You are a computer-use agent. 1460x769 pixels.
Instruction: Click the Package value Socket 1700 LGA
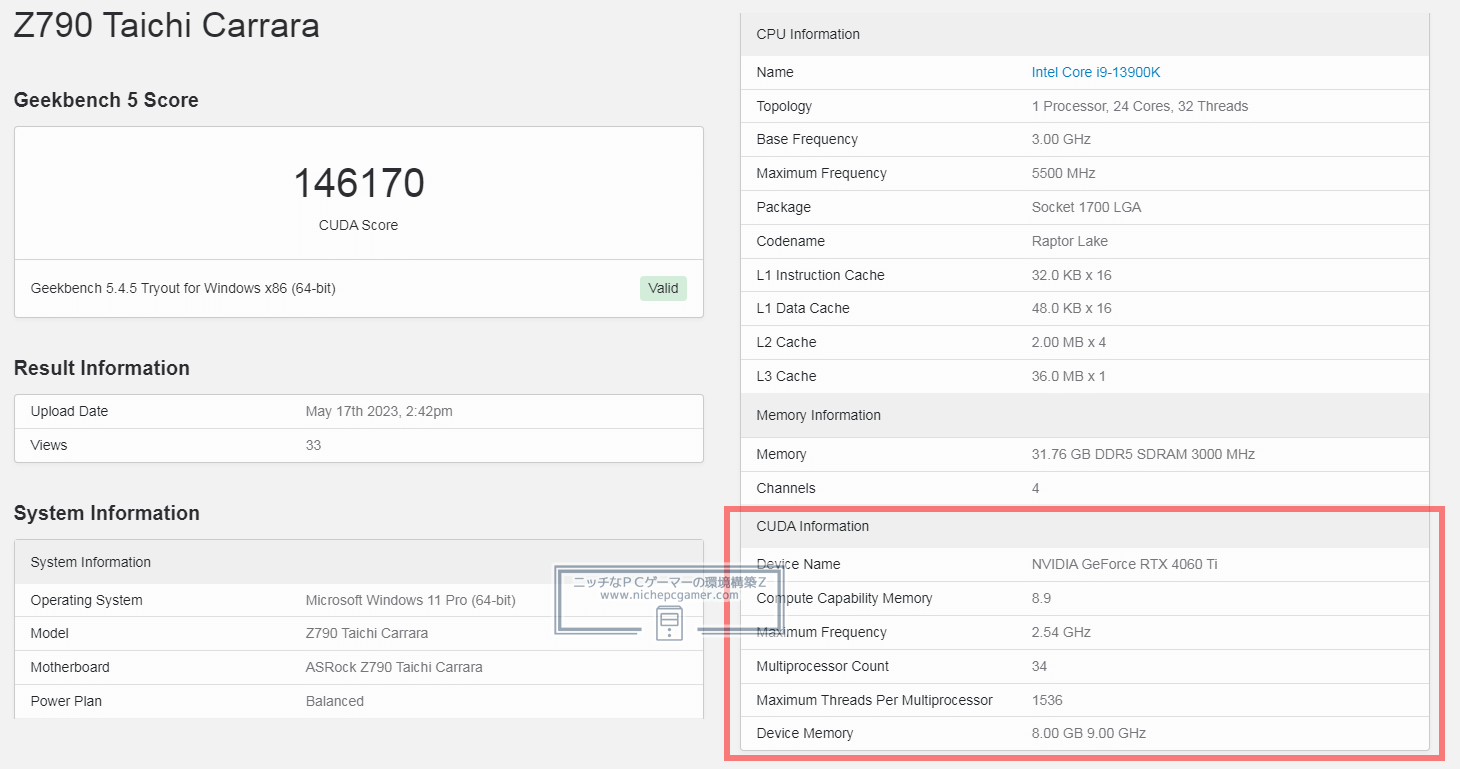pos(1086,207)
